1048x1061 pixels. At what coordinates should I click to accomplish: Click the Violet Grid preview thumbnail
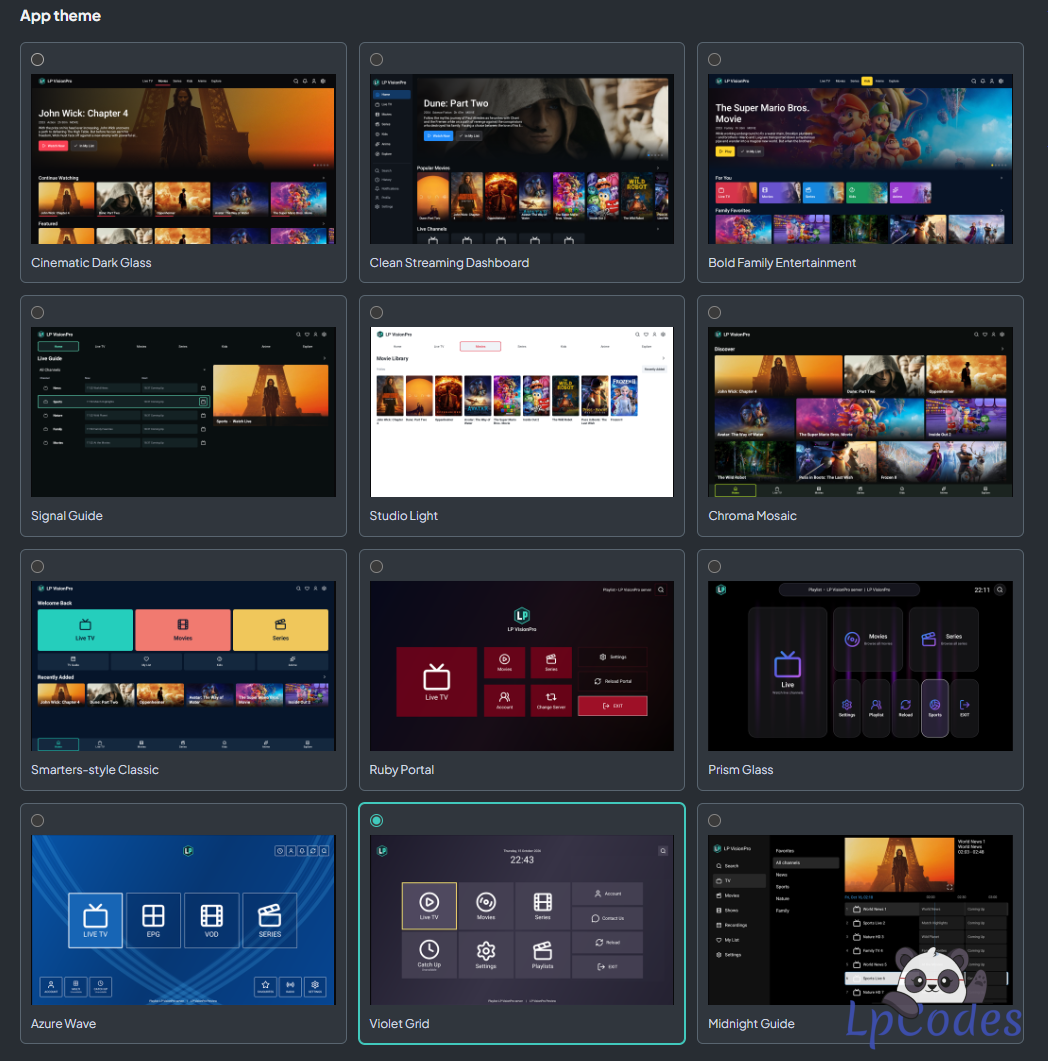pos(522,920)
